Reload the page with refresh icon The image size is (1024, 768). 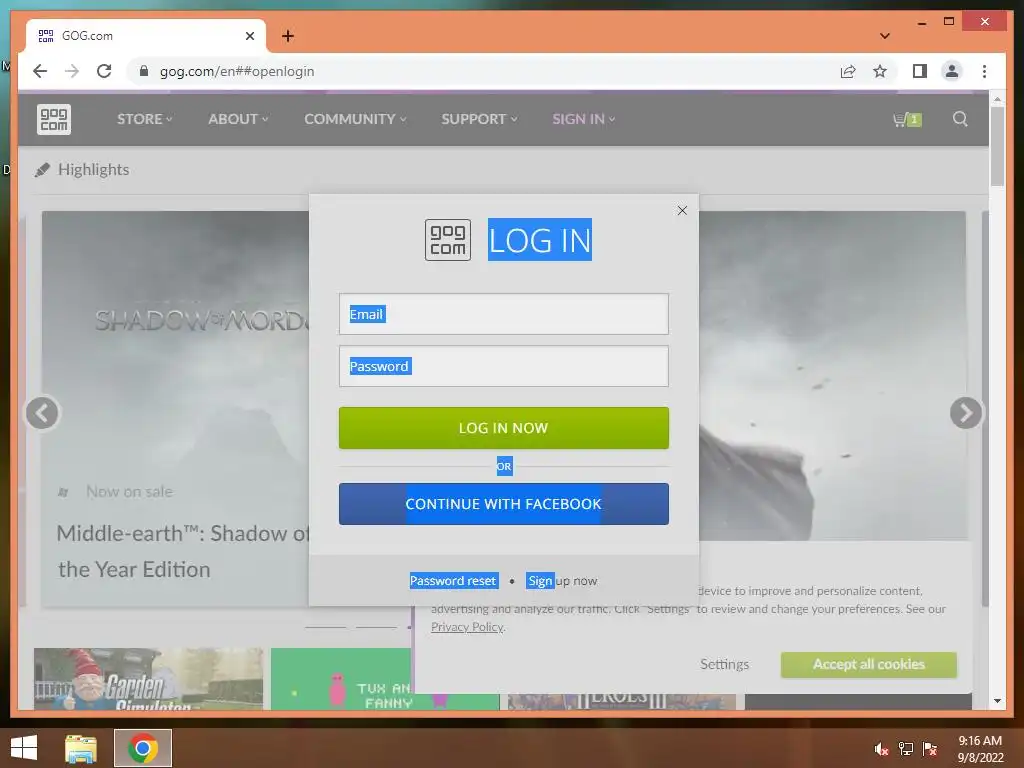[104, 71]
